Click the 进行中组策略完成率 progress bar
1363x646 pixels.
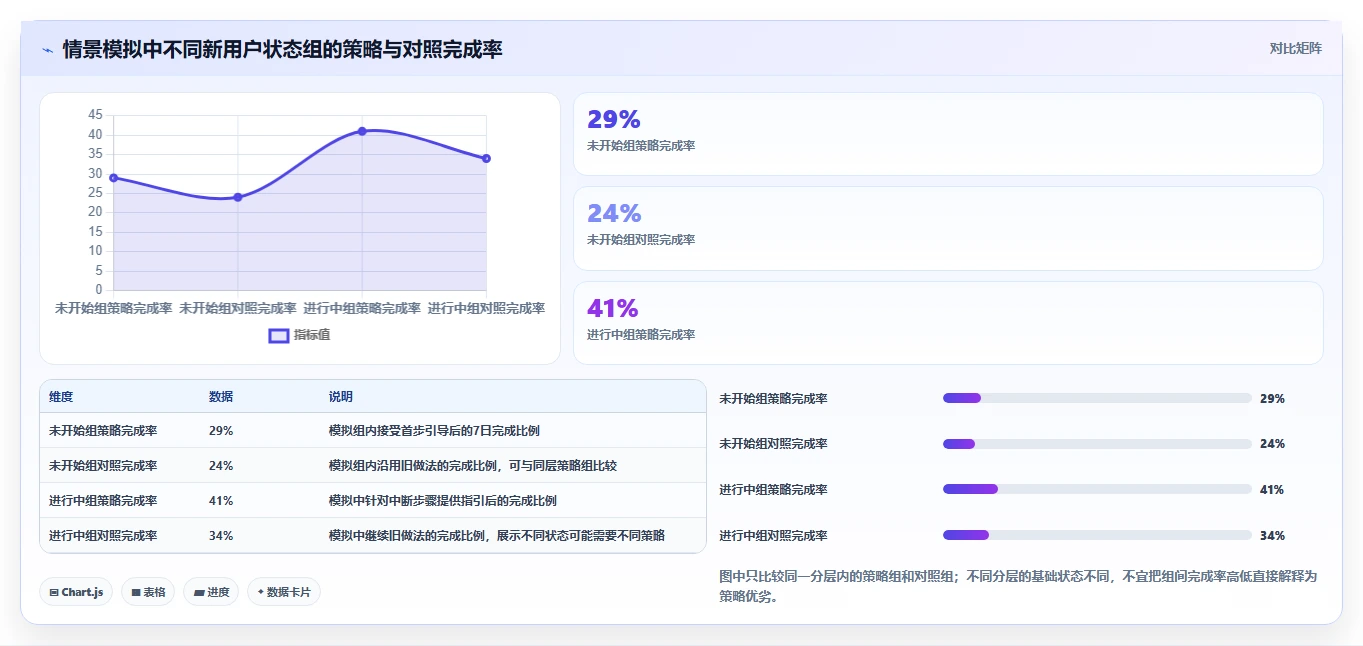tap(1097, 489)
